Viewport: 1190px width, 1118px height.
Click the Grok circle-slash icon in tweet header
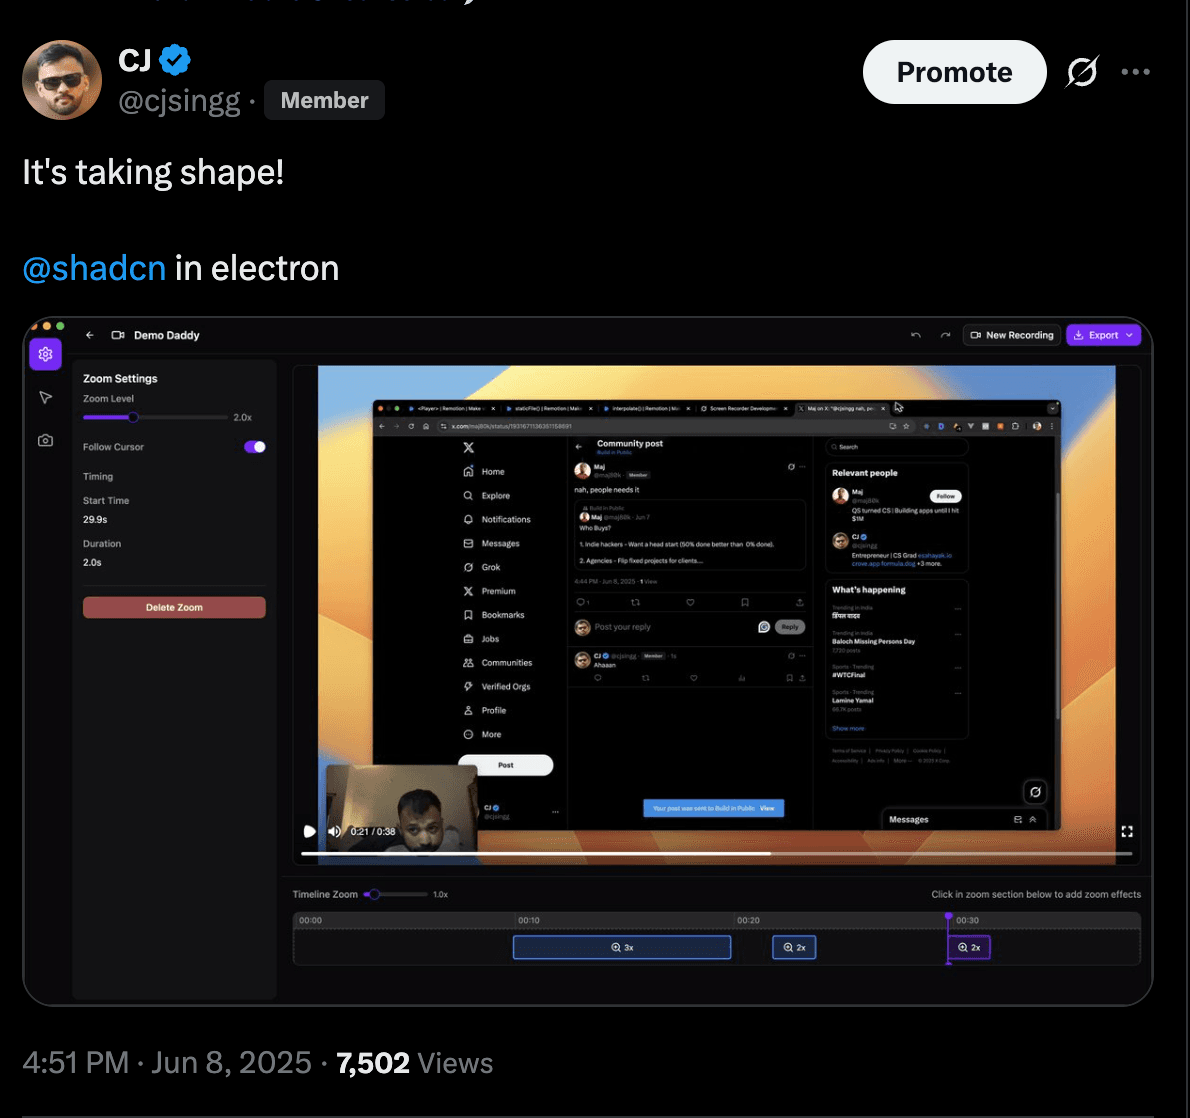click(1082, 72)
